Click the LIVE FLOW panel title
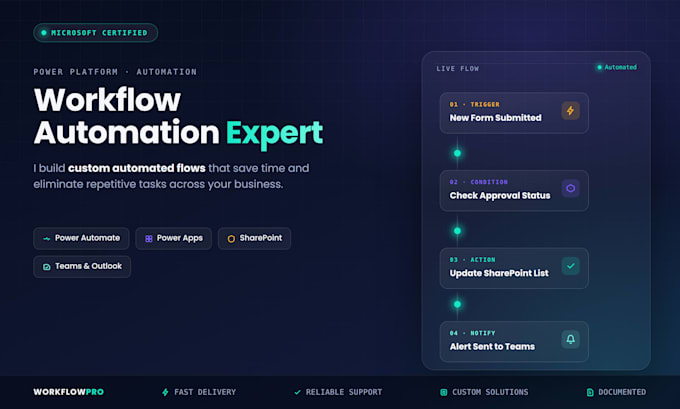The image size is (680, 409). point(458,69)
